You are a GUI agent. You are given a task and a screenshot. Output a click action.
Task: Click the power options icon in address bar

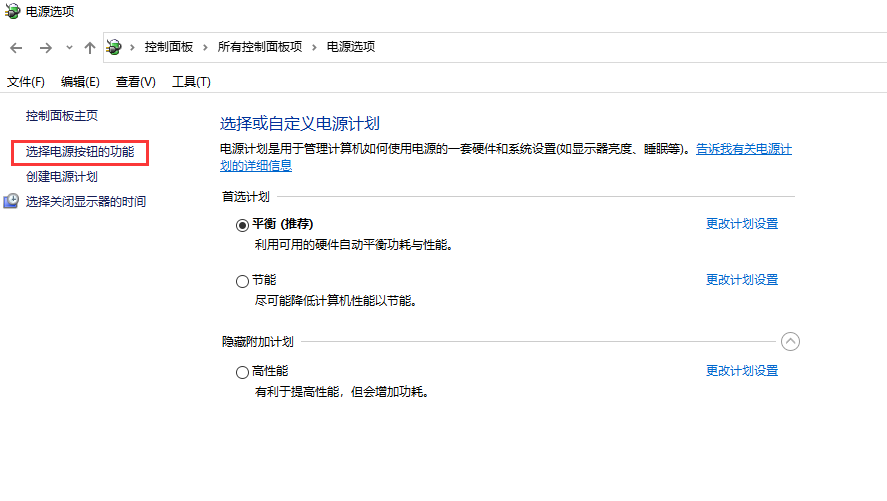[114, 47]
